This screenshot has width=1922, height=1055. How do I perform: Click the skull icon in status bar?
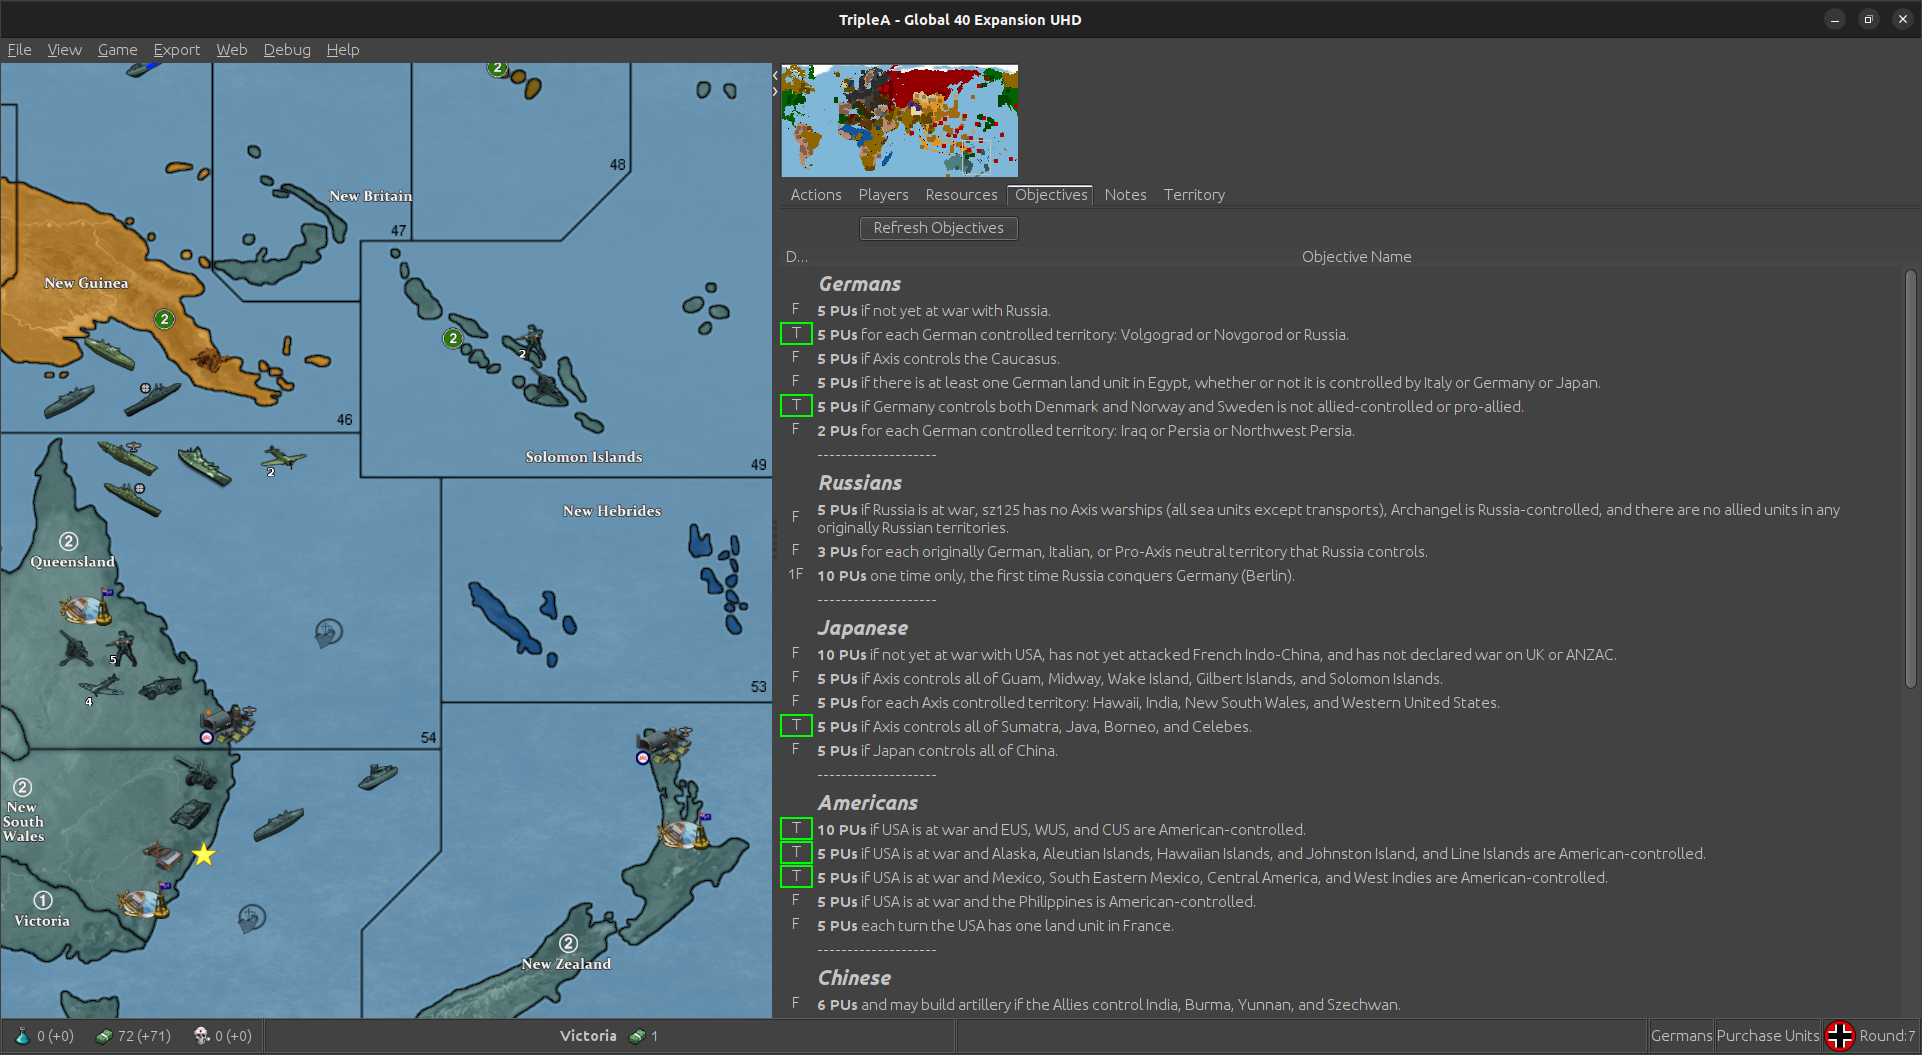[201, 1036]
